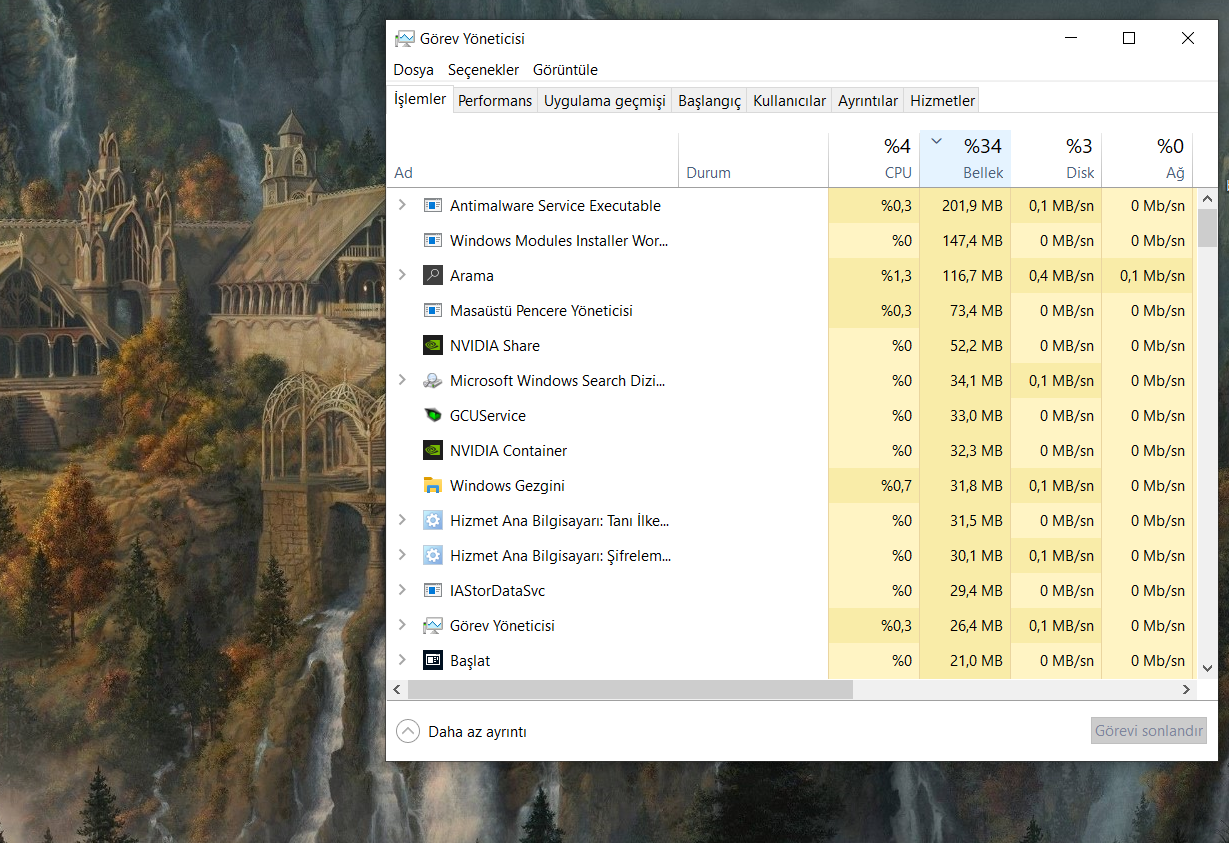
Task: Expand the Antimalware Service Executable group
Action: click(402, 205)
